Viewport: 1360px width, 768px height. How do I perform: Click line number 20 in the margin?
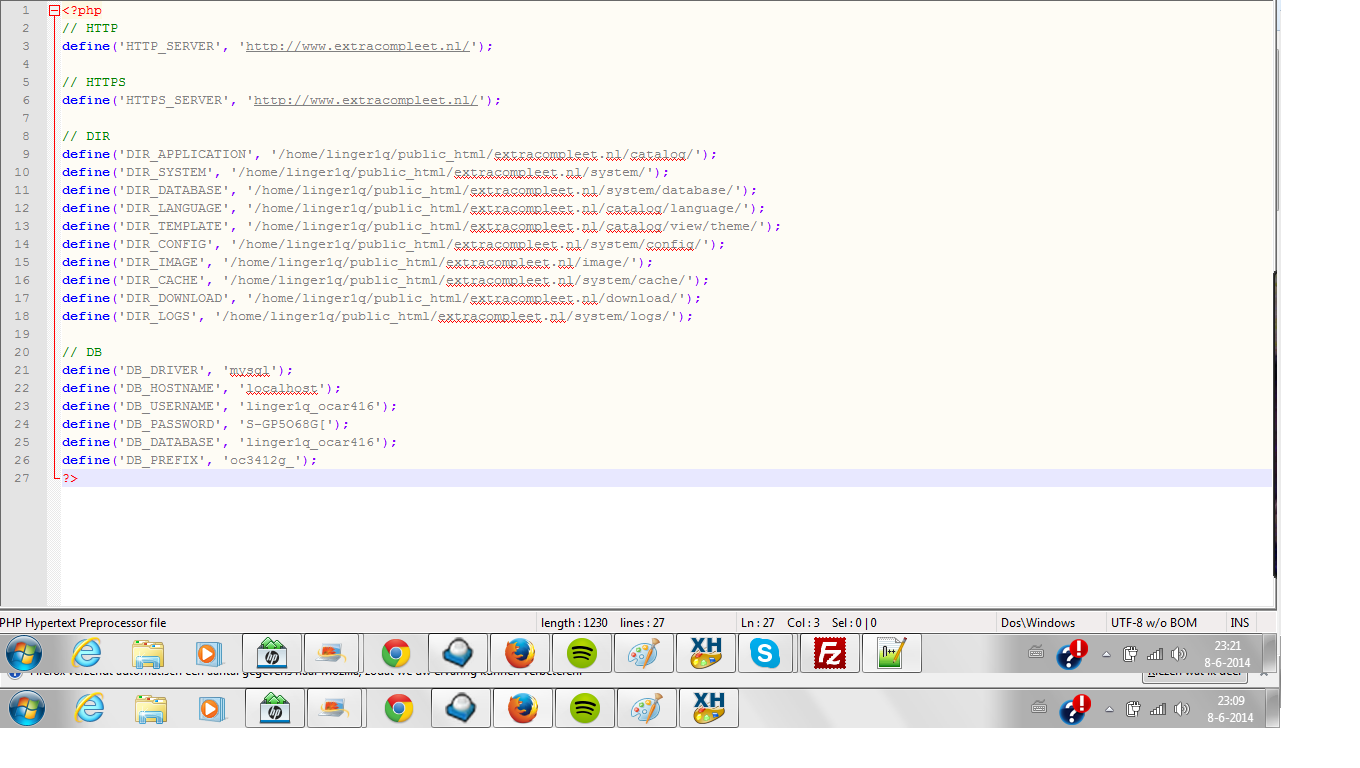[x=22, y=352]
